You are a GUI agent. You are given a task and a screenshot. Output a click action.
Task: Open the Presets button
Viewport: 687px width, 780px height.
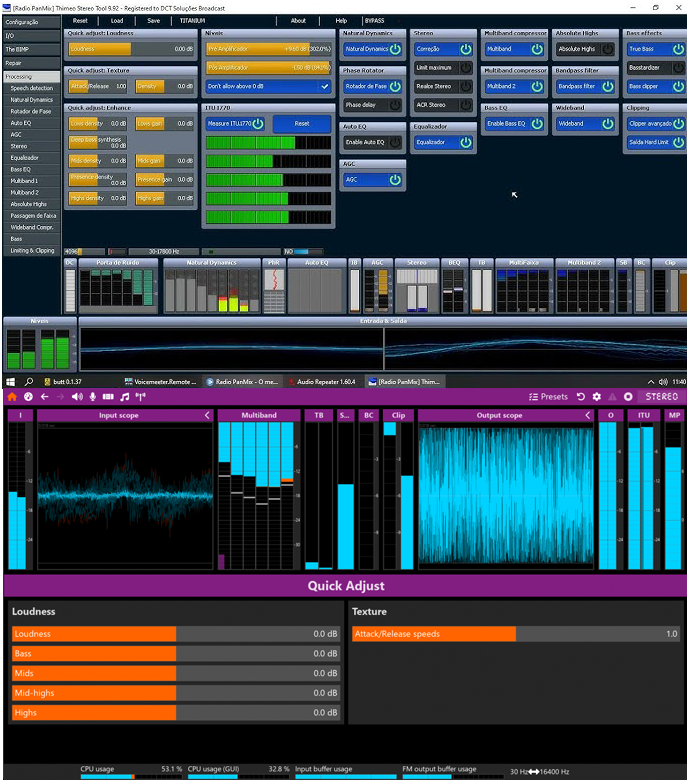point(548,397)
